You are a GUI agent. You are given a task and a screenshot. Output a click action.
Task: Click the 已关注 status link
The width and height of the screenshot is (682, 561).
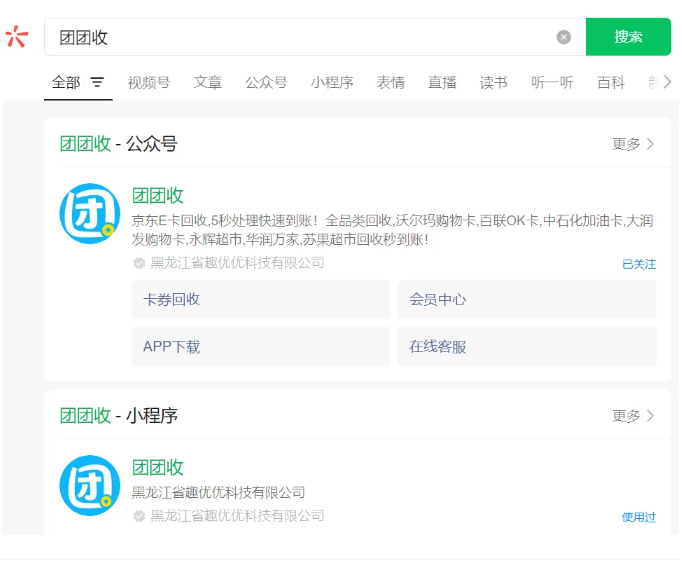[x=639, y=265]
